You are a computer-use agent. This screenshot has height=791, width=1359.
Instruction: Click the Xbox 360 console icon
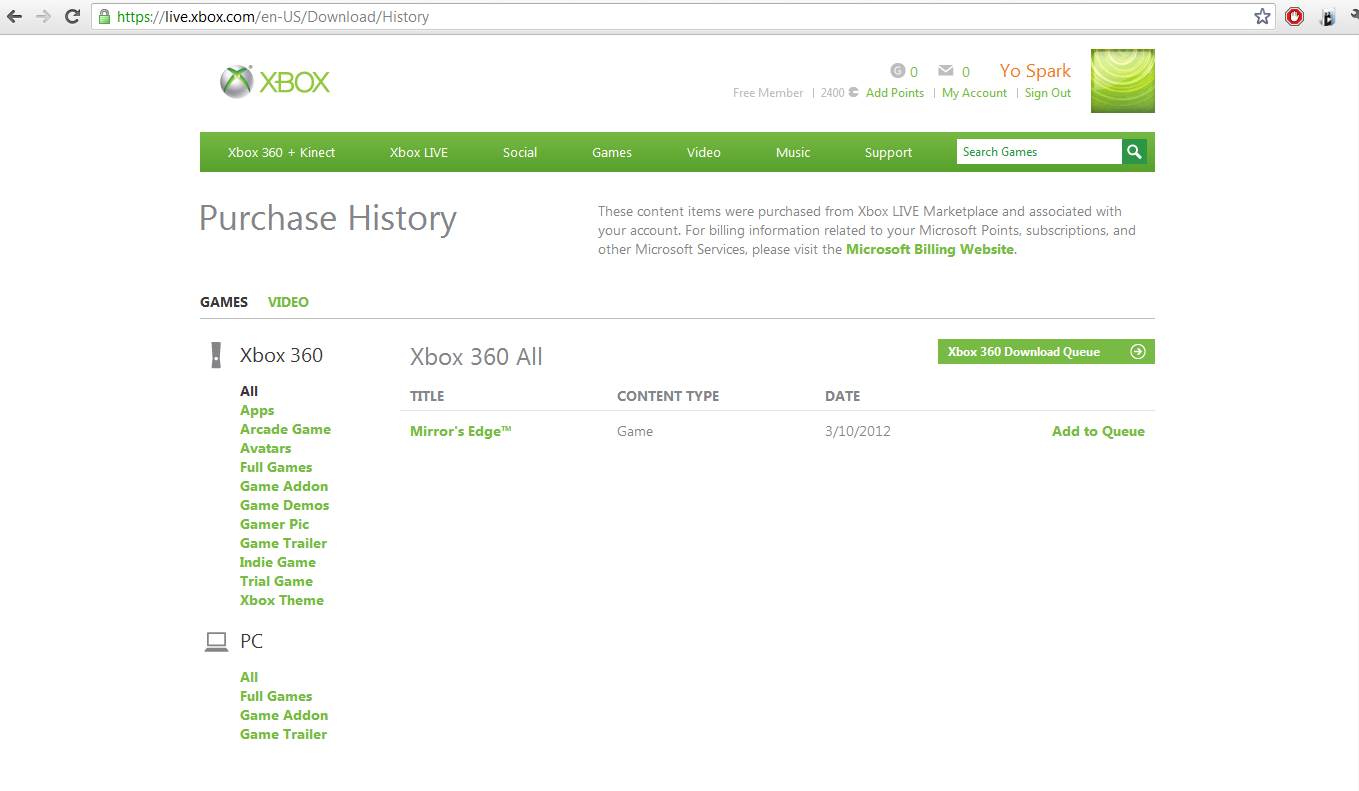pos(215,355)
